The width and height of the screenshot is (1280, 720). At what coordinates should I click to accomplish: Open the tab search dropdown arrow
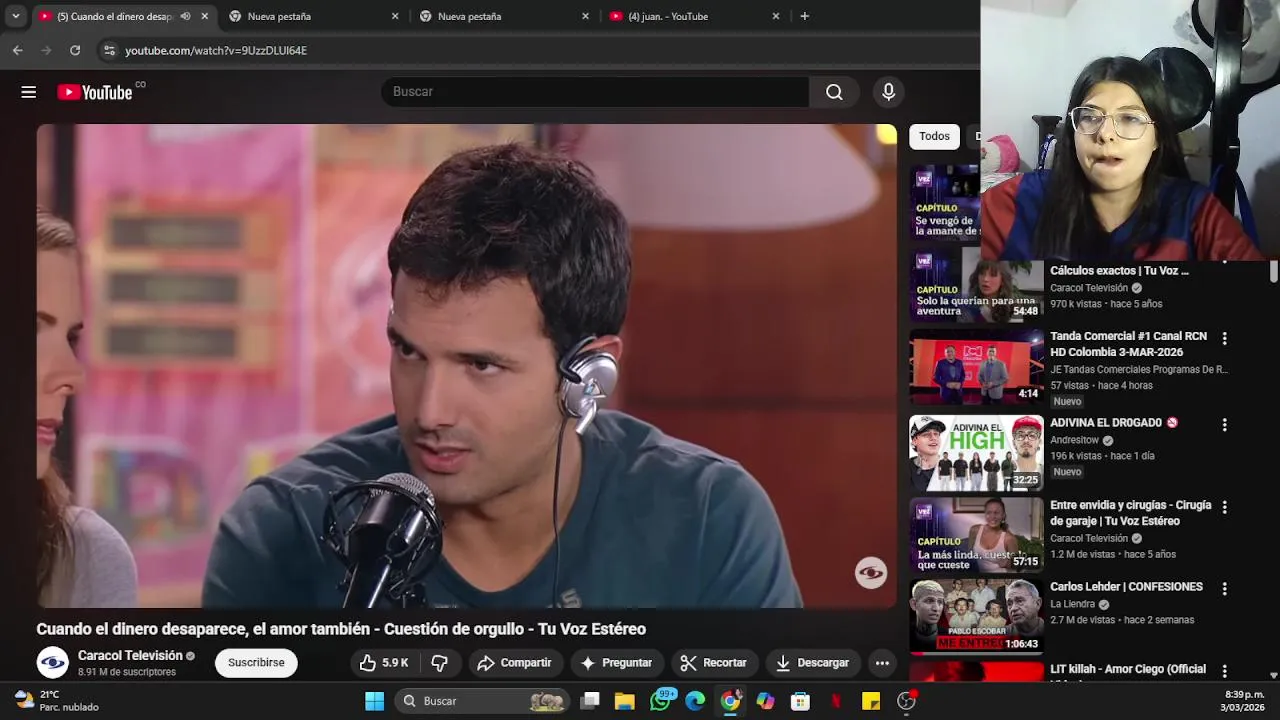click(15, 16)
